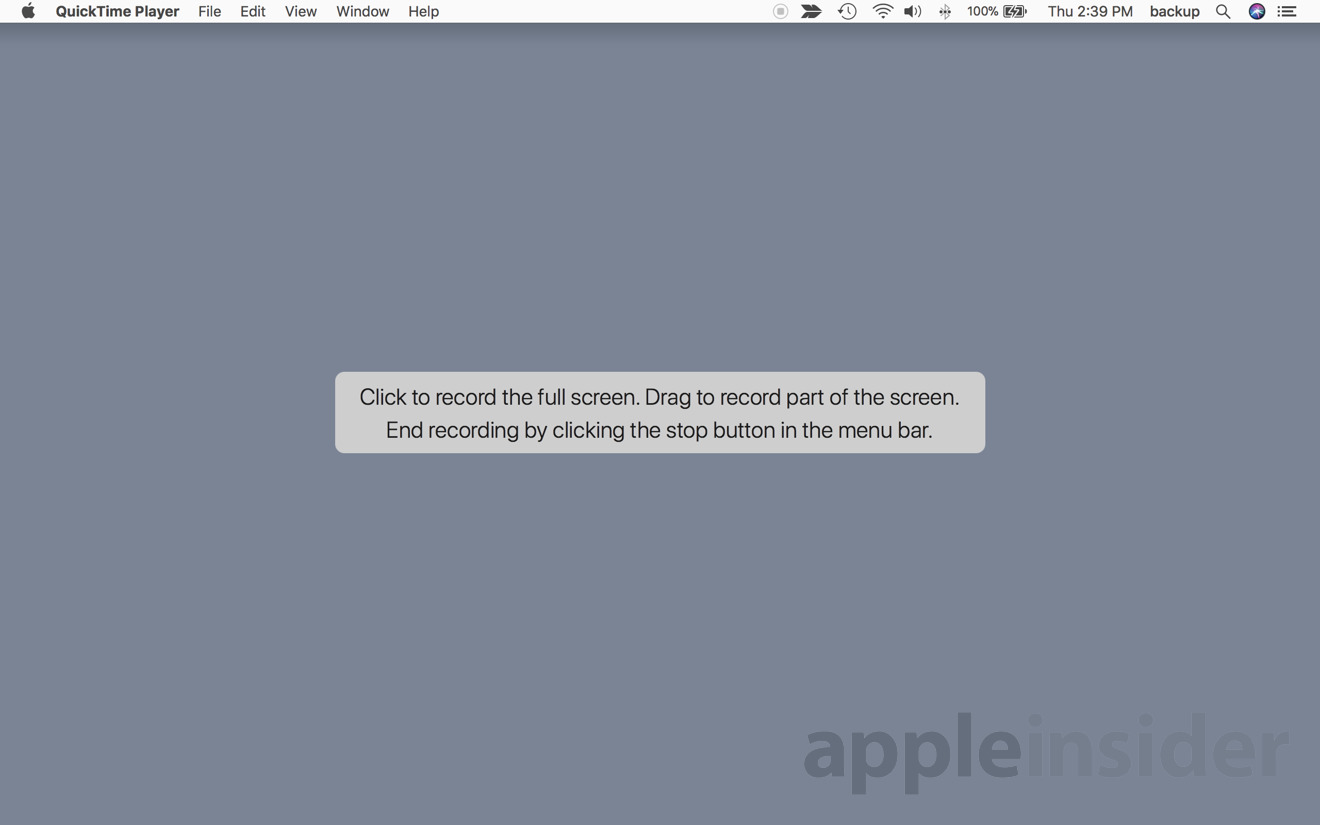
Task: Open the File menu
Action: [x=209, y=11]
